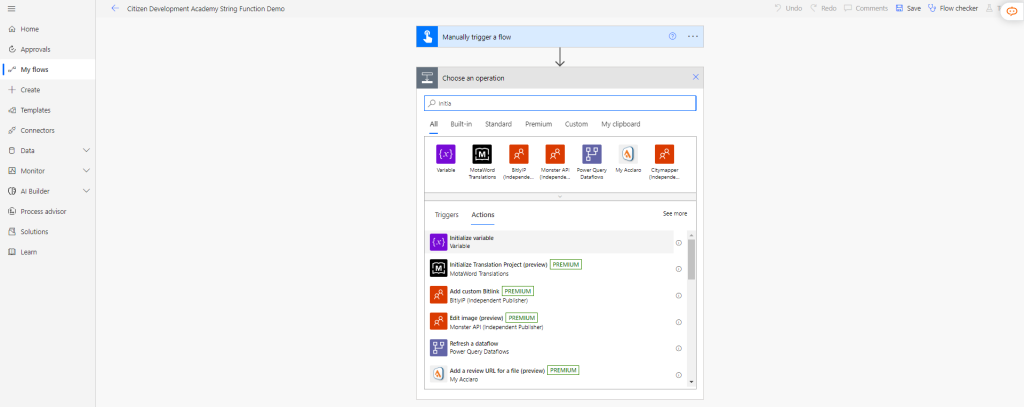Show info for Initialize variable

[679, 242]
